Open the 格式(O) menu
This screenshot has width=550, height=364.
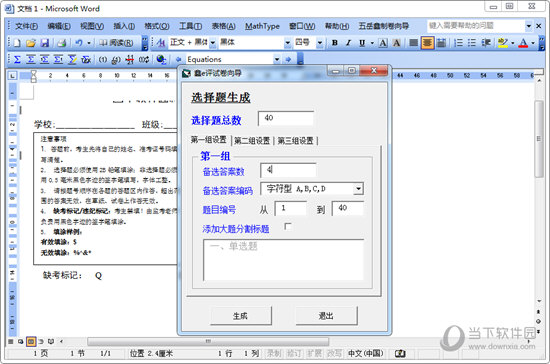157,26
